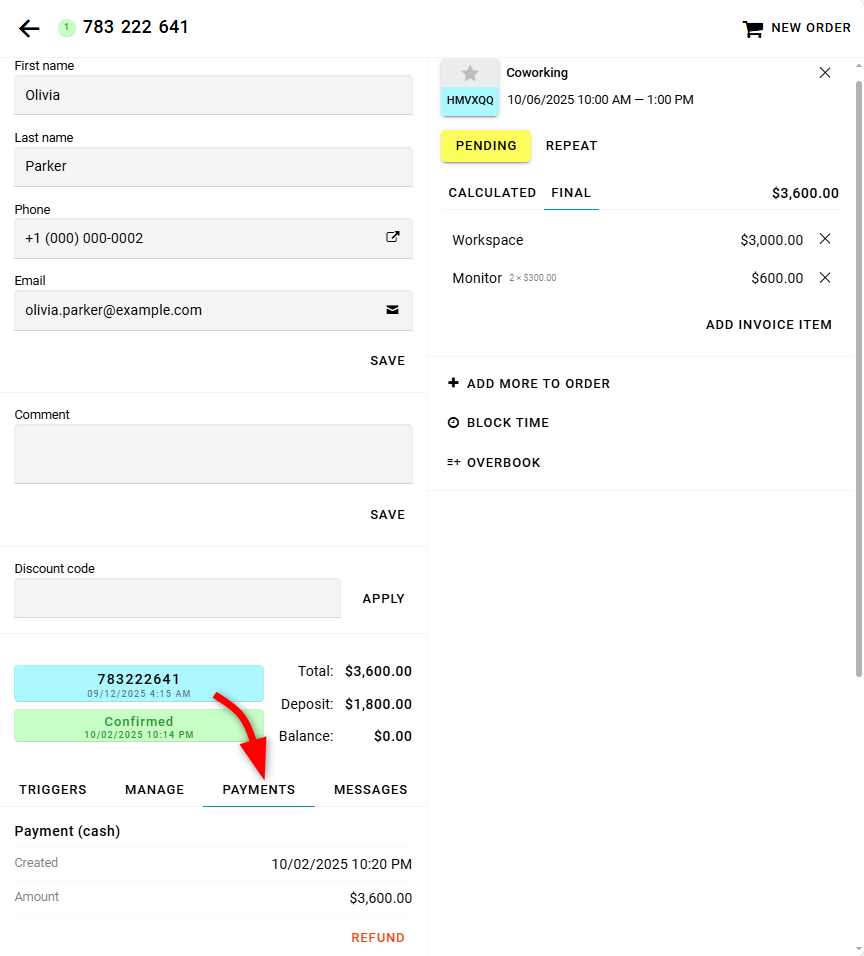864x956 pixels.
Task: Click the Overbook list icon
Action: click(454, 463)
